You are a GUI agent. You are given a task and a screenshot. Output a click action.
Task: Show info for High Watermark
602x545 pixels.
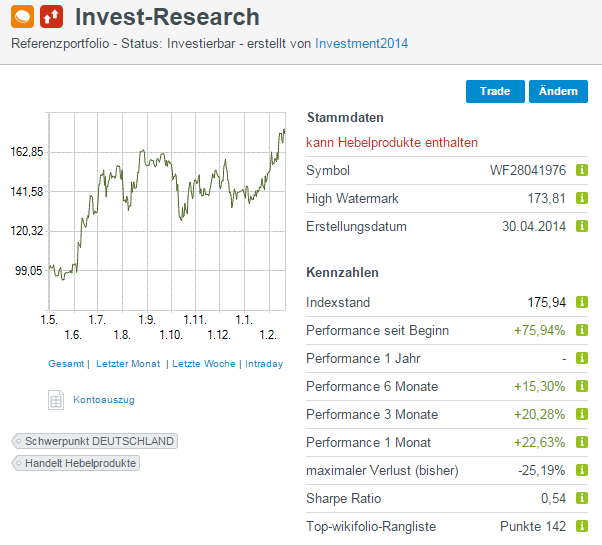(x=582, y=199)
